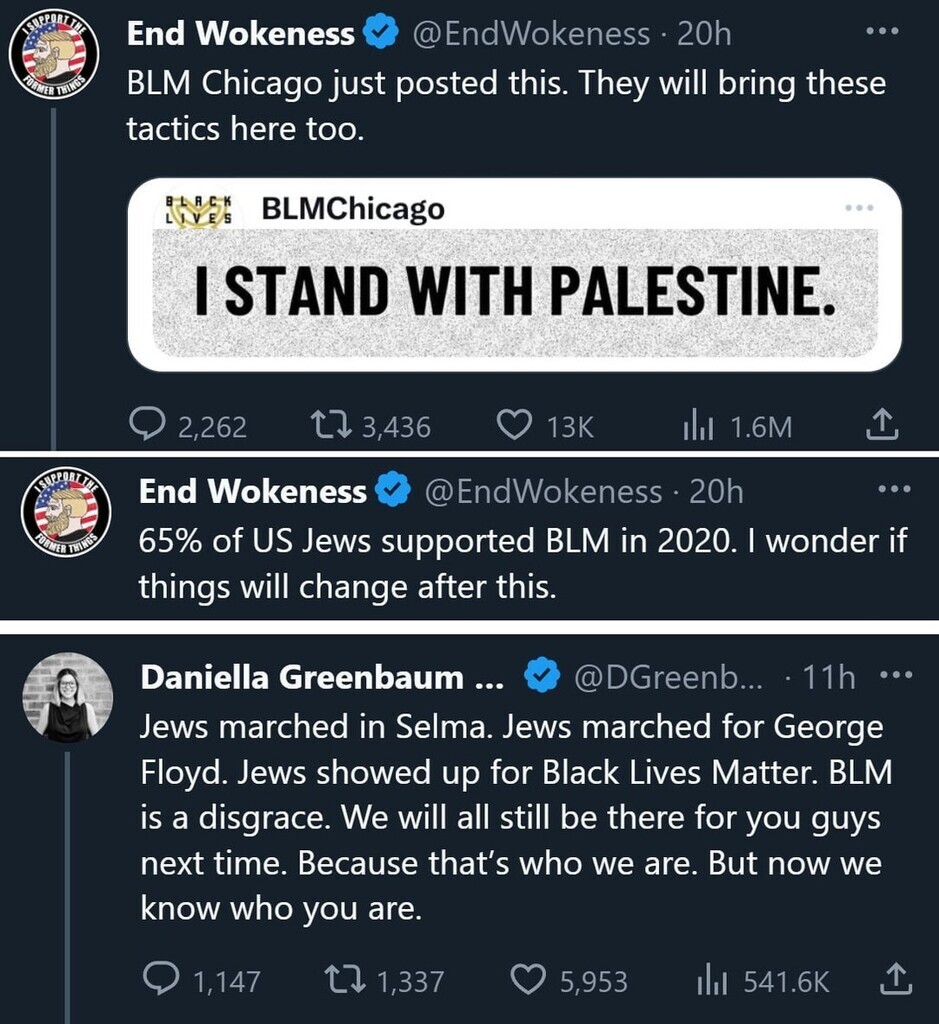
Task: Reply to the BLM Chicago tweet with 2,262 replies
Action: [x=150, y=427]
